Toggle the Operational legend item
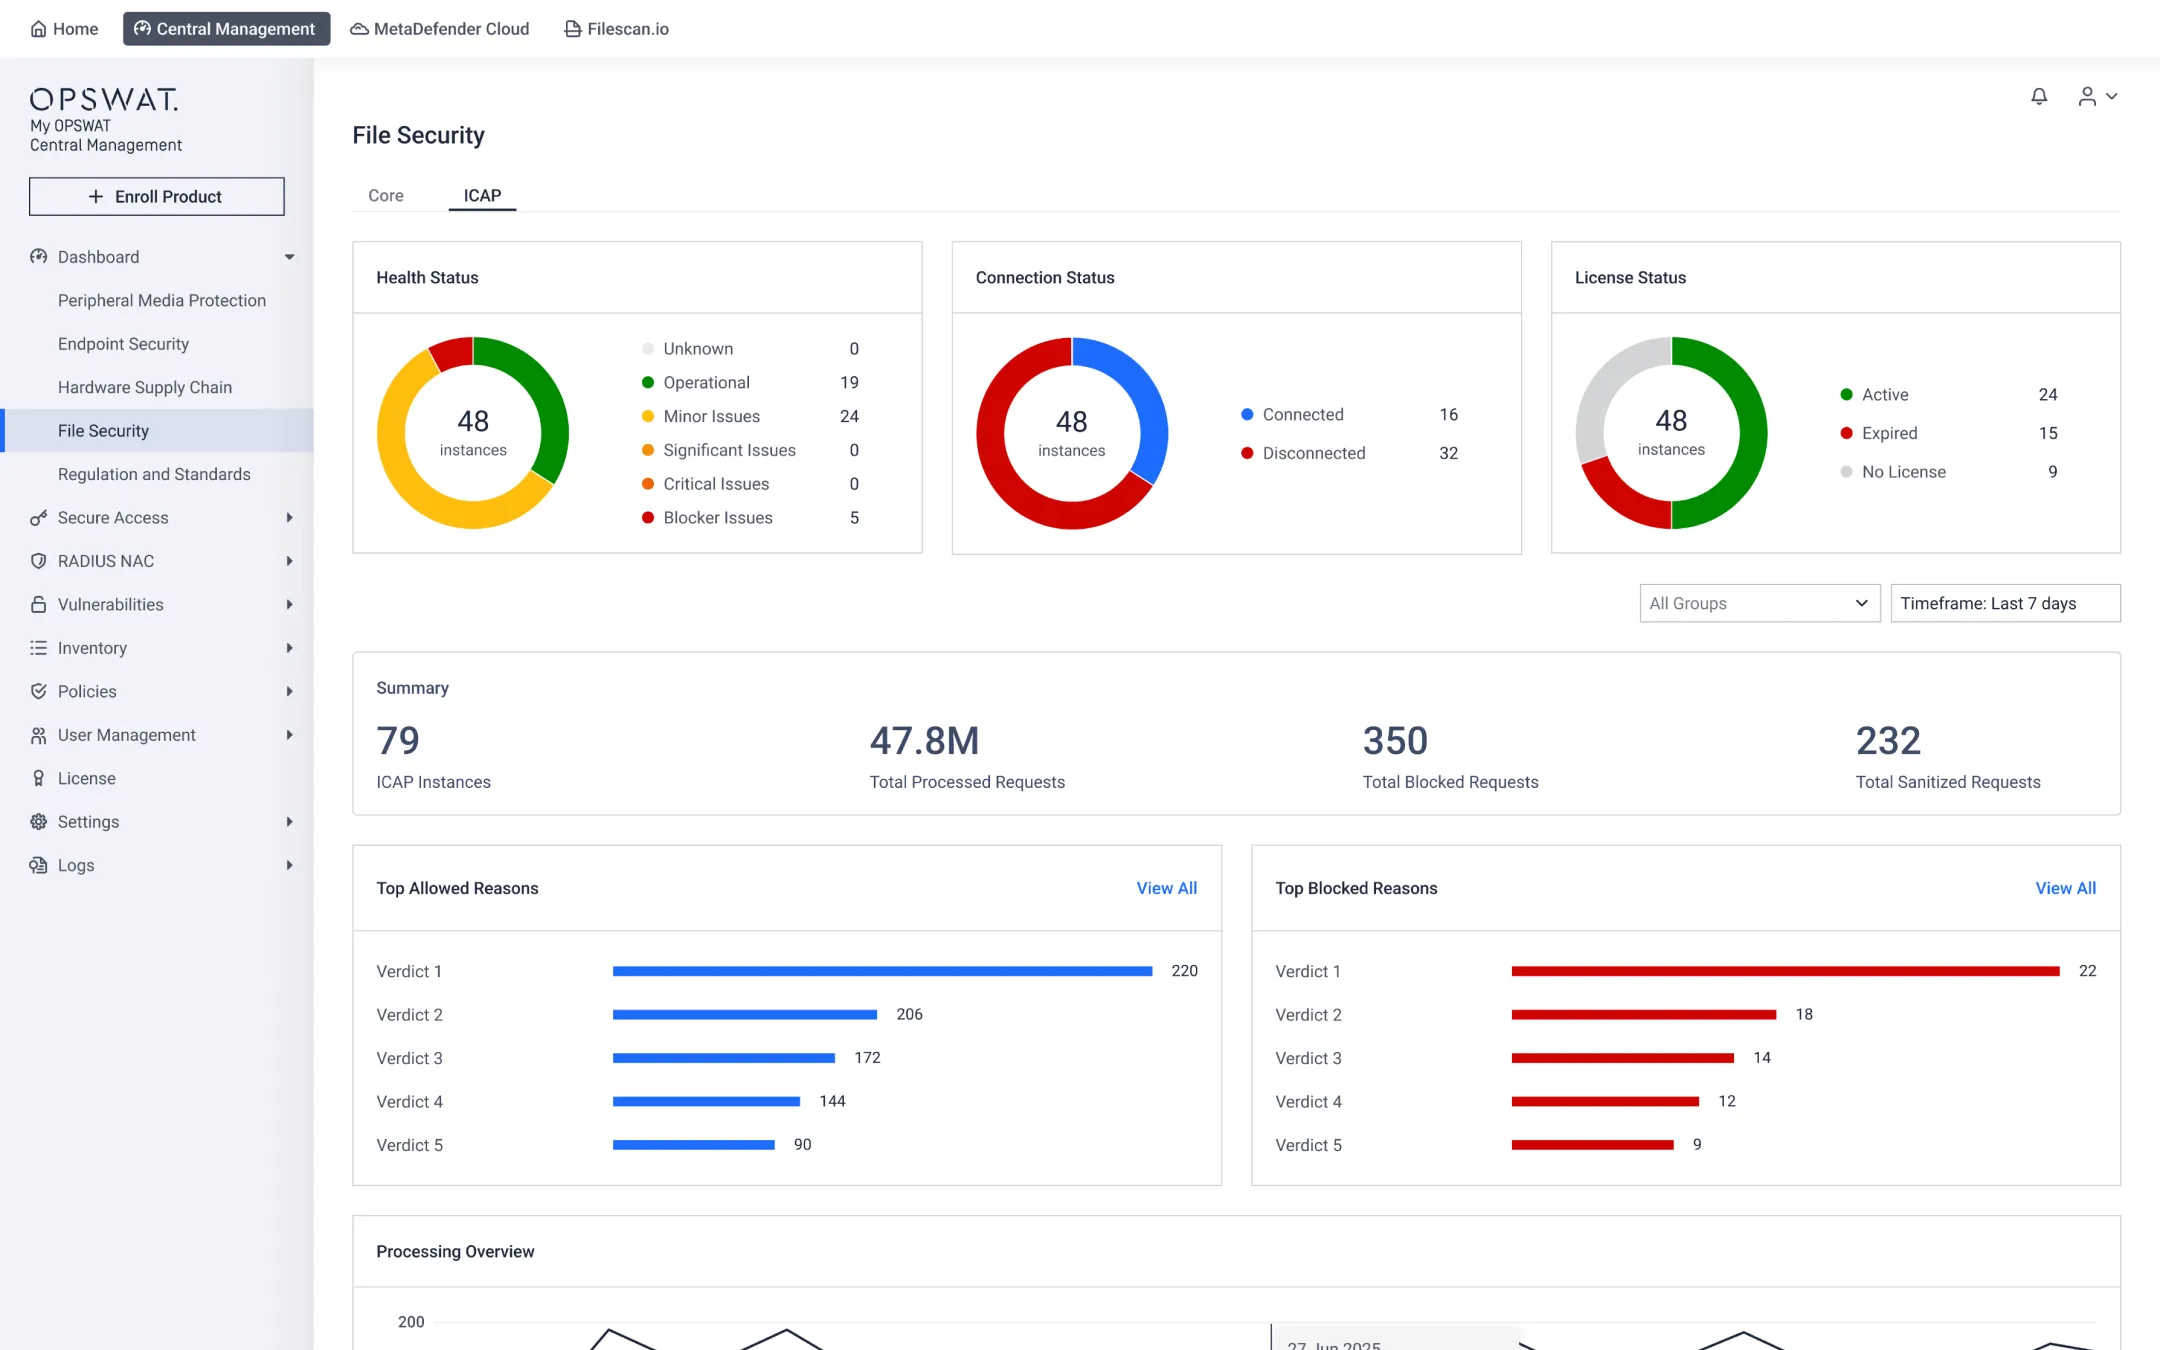The image size is (2160, 1350). click(x=705, y=383)
